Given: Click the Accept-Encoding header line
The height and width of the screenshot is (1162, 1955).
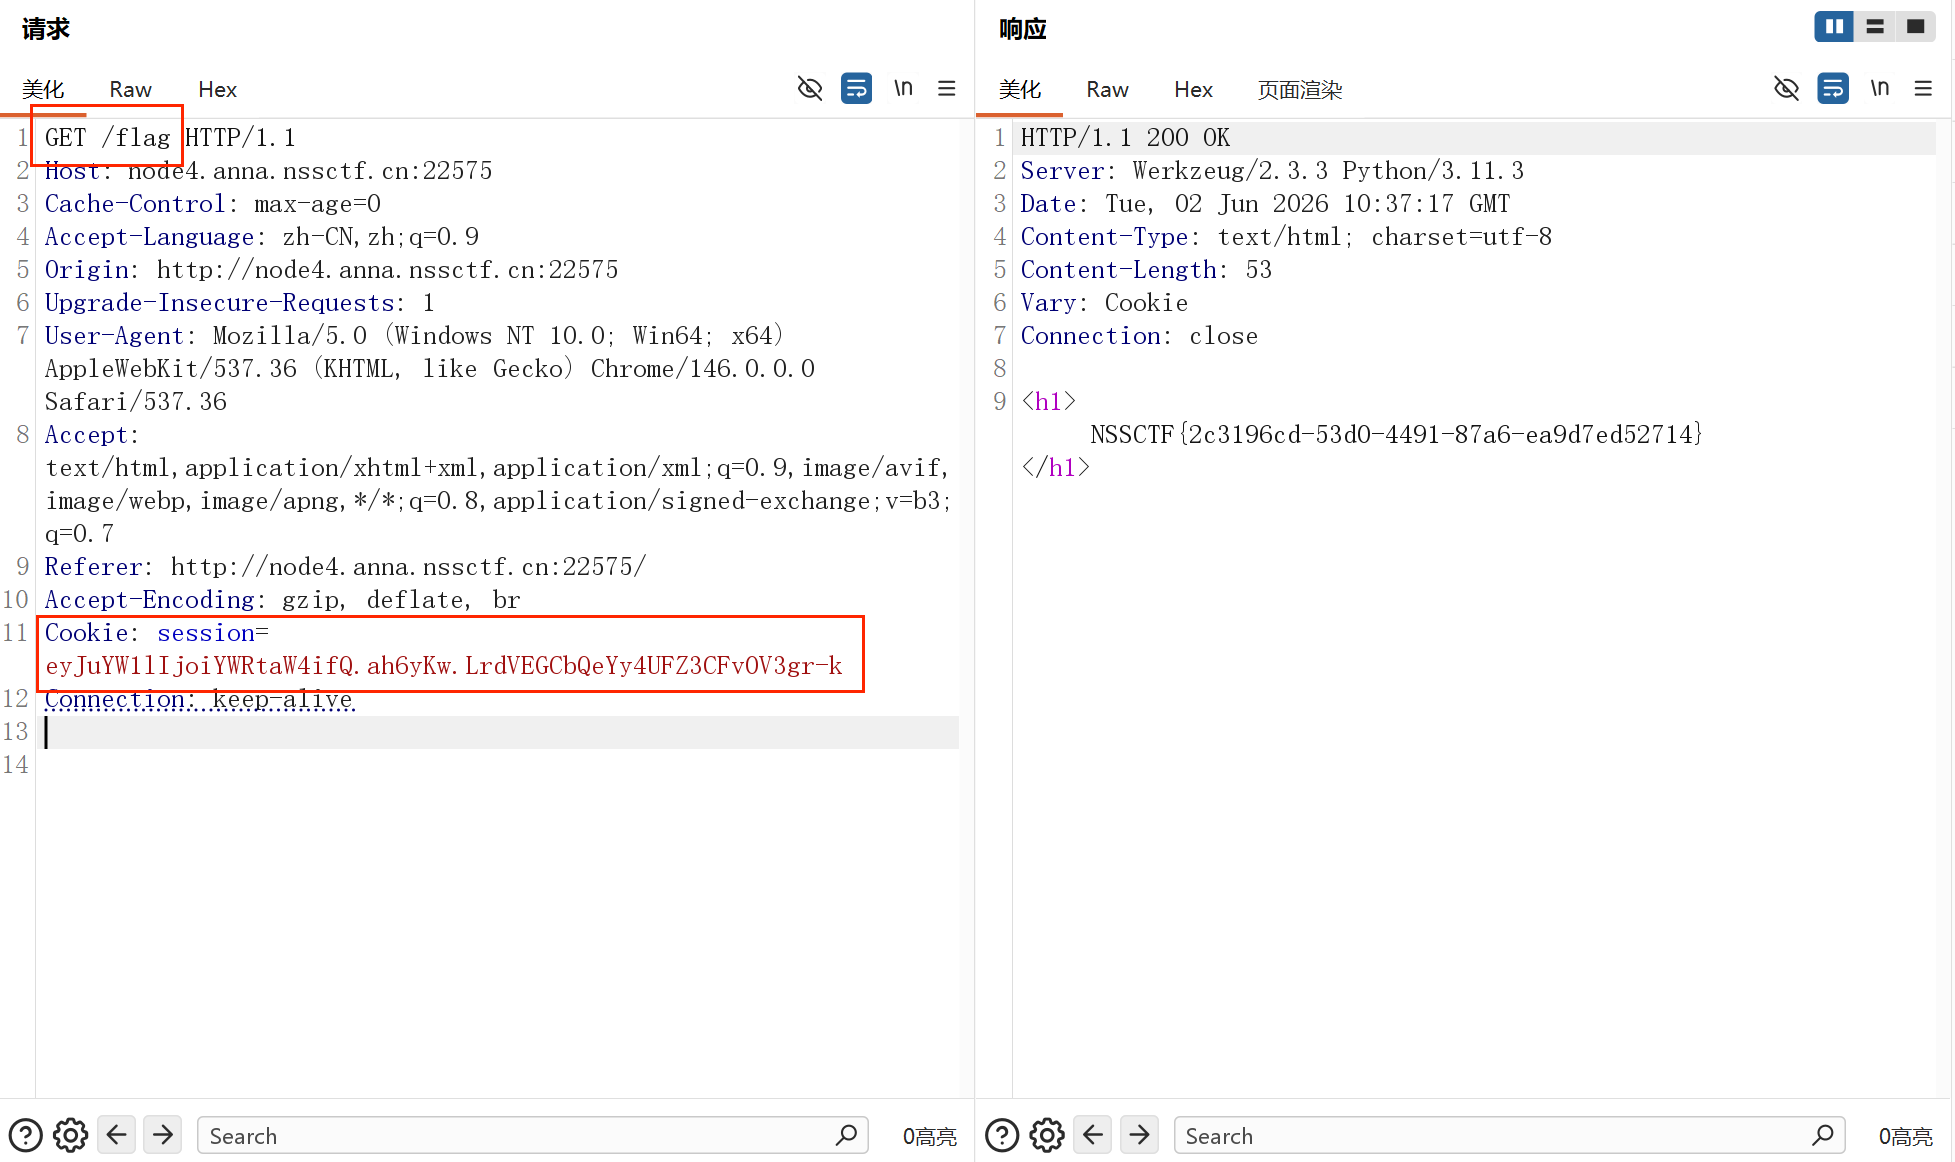Looking at the screenshot, I should [x=282, y=600].
